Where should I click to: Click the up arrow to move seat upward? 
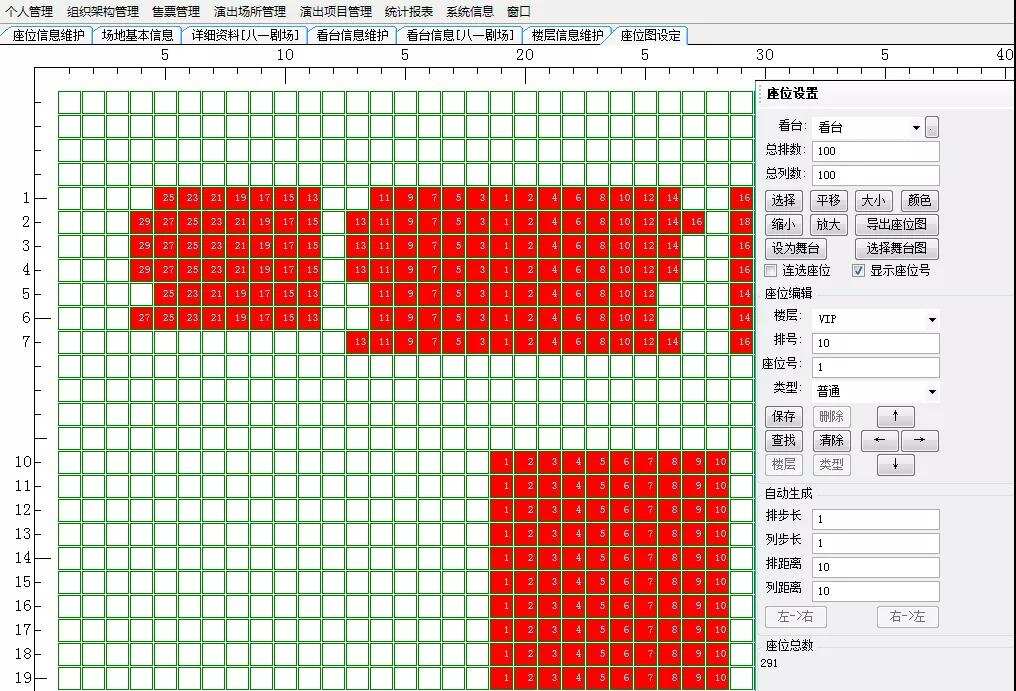[895, 417]
